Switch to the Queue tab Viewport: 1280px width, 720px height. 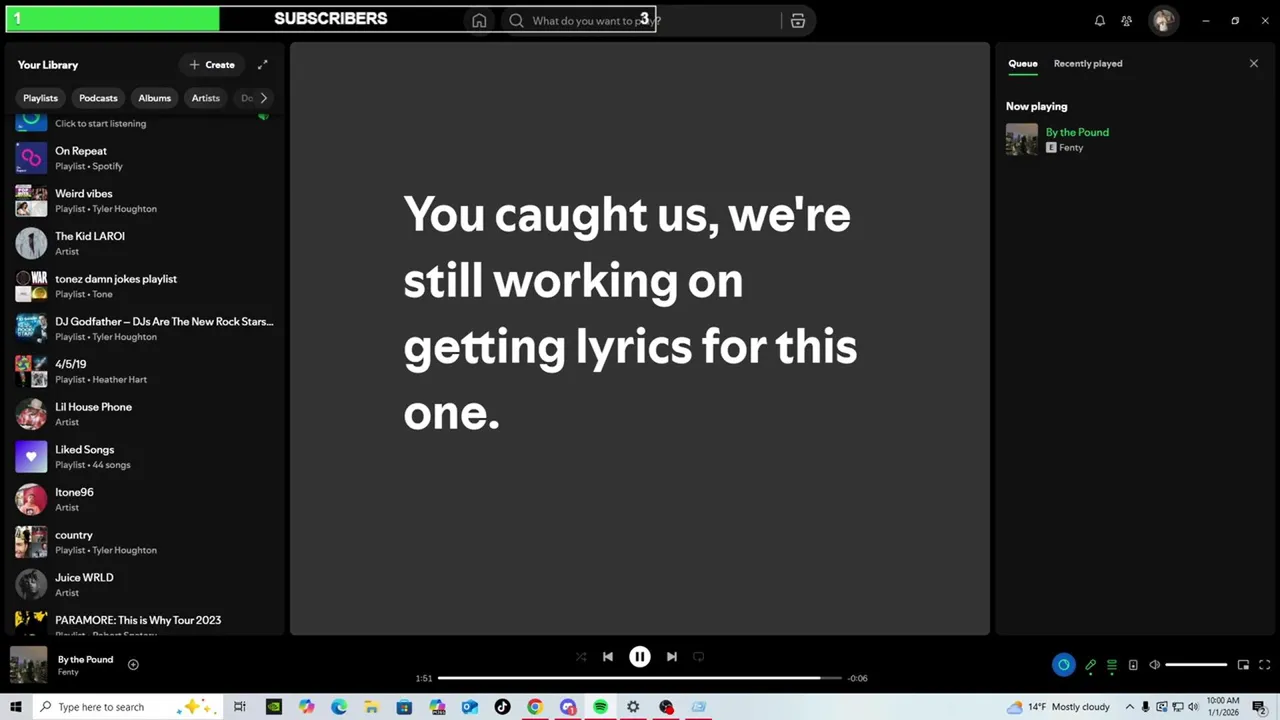(x=1022, y=64)
